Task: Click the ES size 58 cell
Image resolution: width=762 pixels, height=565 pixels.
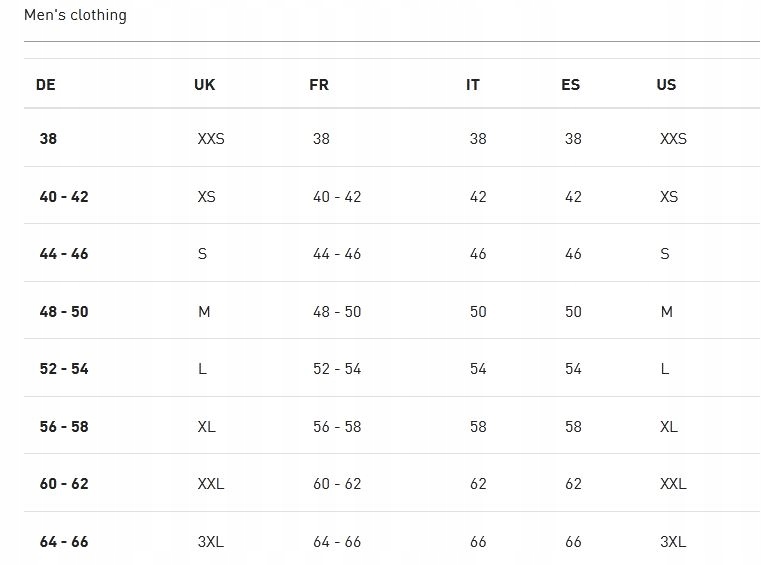Action: 573,427
